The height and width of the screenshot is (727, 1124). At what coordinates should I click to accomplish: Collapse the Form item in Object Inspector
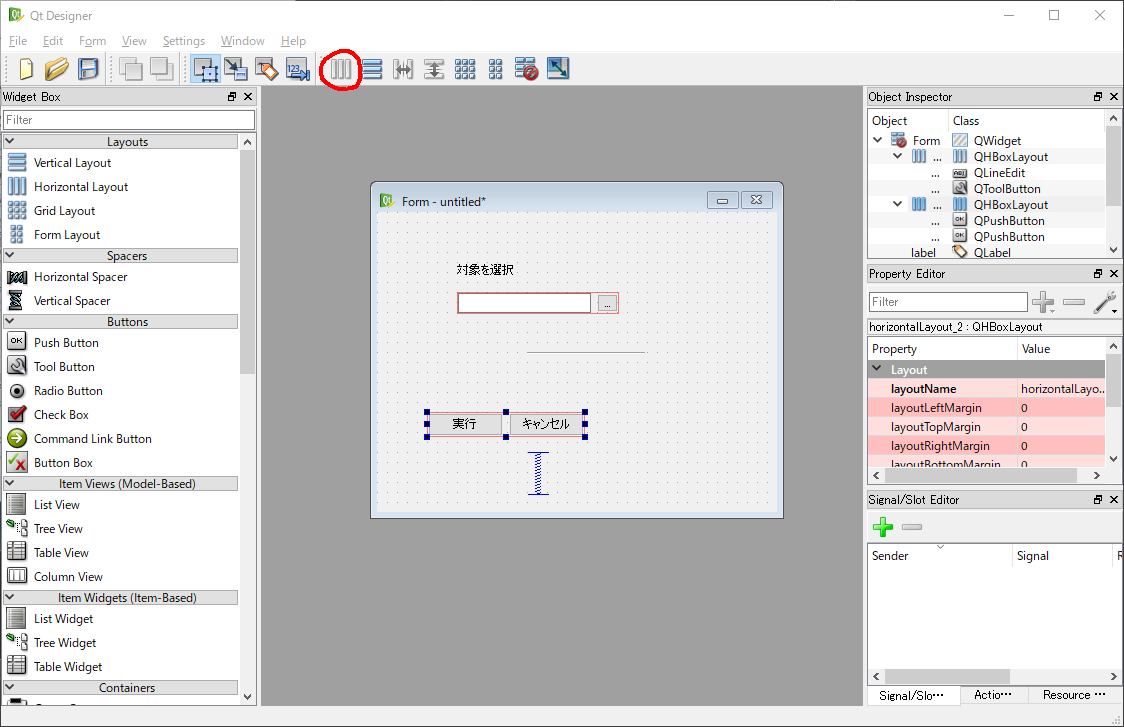878,140
